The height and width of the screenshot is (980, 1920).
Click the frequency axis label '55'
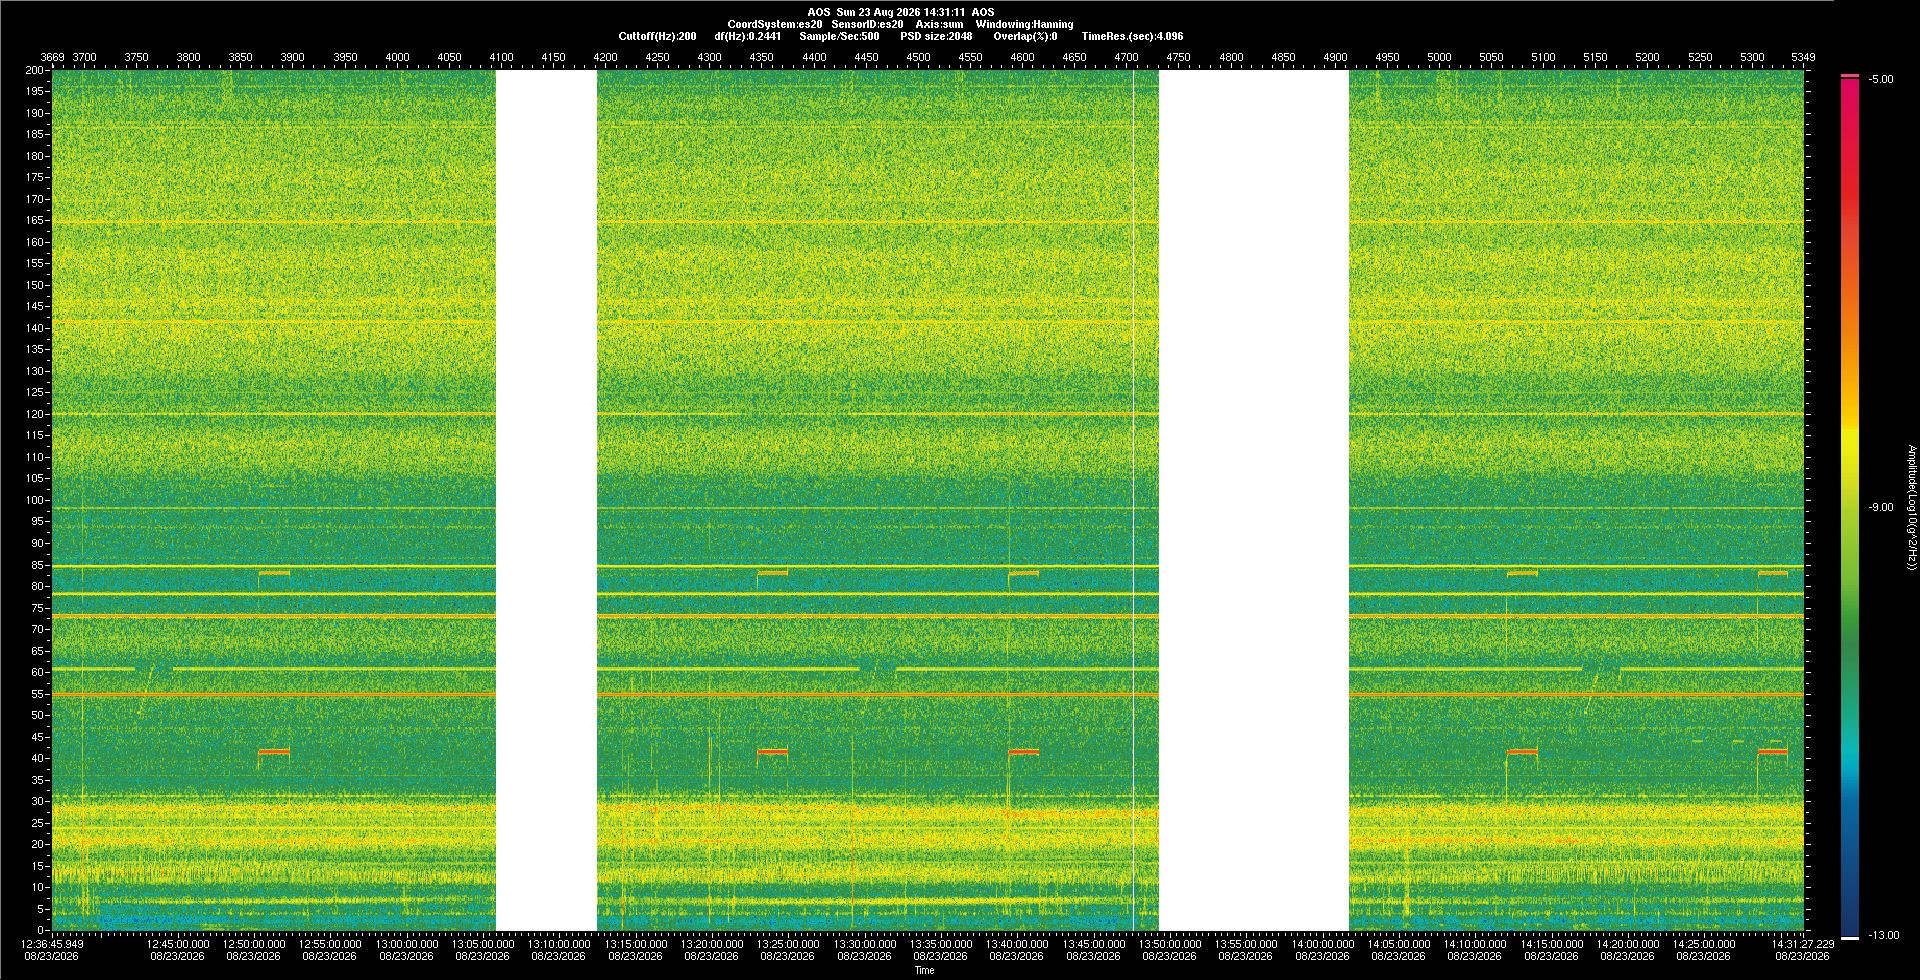(38, 694)
